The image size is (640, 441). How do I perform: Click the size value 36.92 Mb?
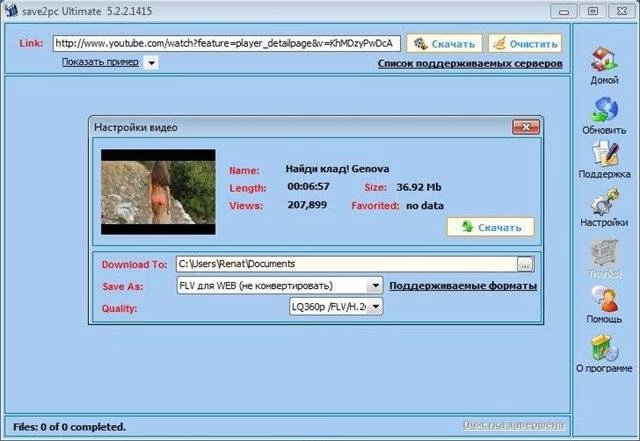[419, 187]
